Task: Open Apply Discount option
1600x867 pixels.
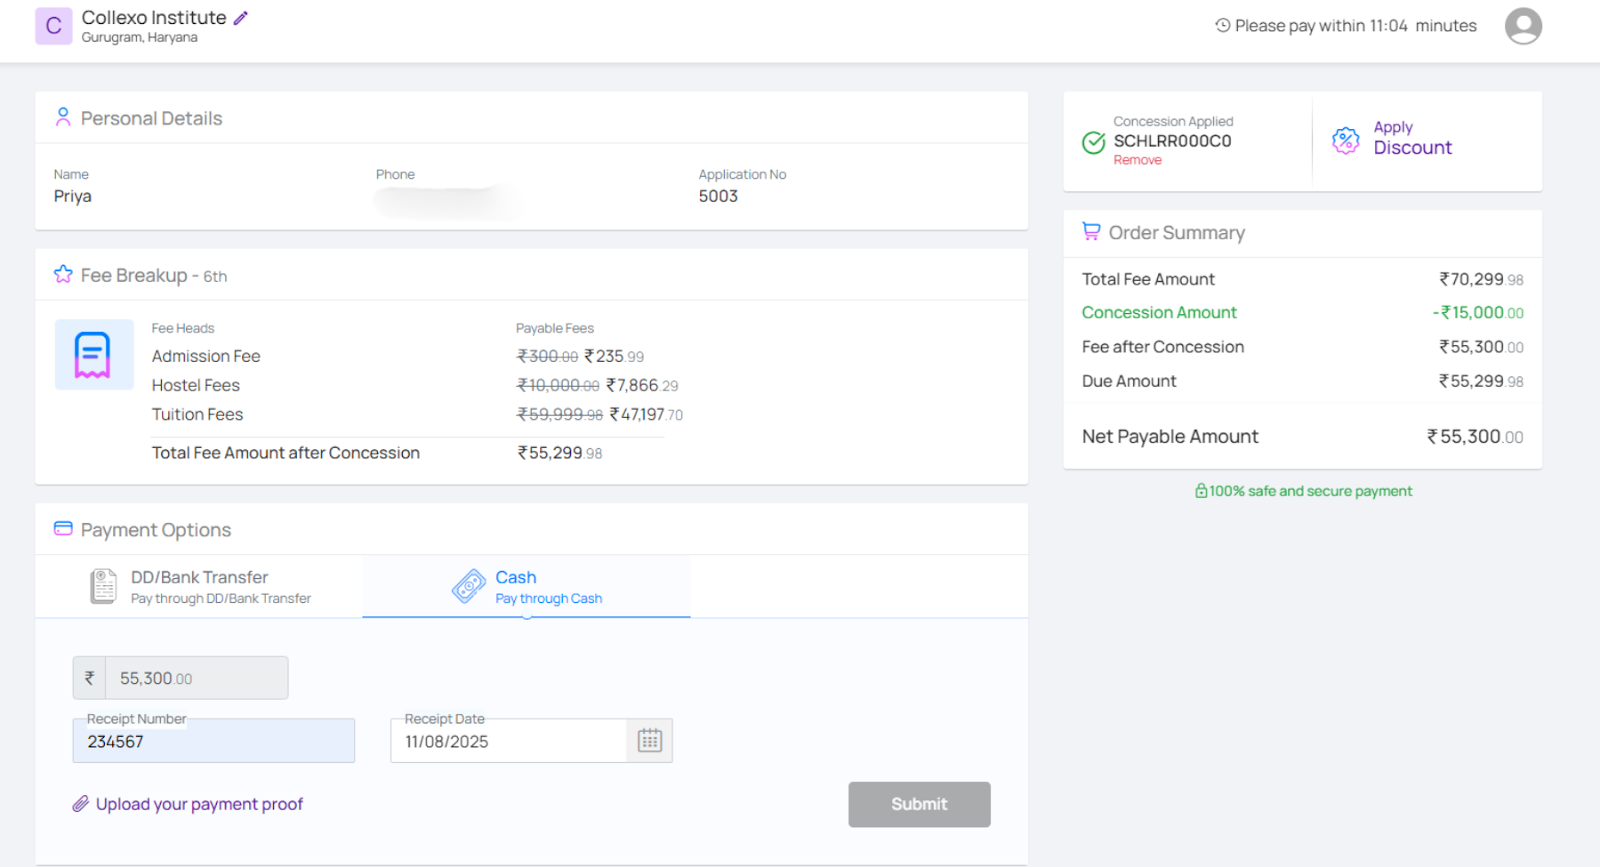Action: [1411, 139]
